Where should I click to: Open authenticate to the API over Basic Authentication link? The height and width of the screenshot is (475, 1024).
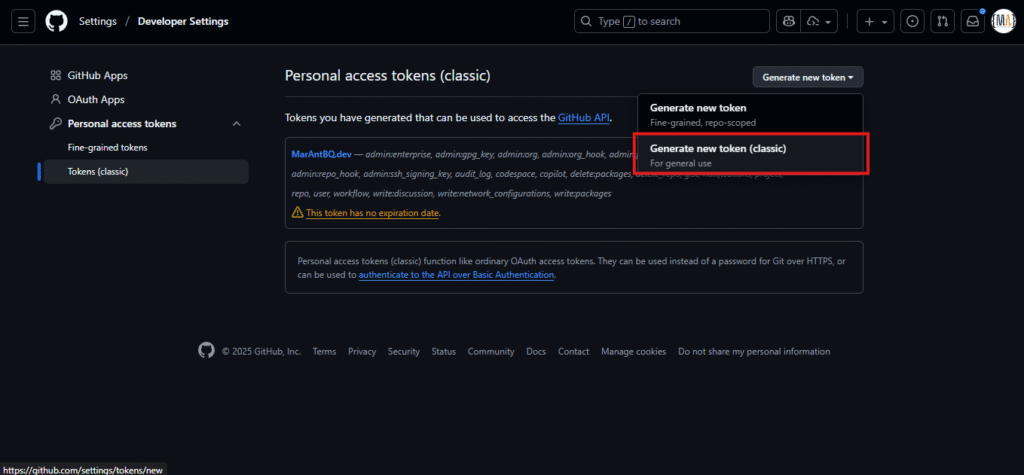(x=456, y=275)
